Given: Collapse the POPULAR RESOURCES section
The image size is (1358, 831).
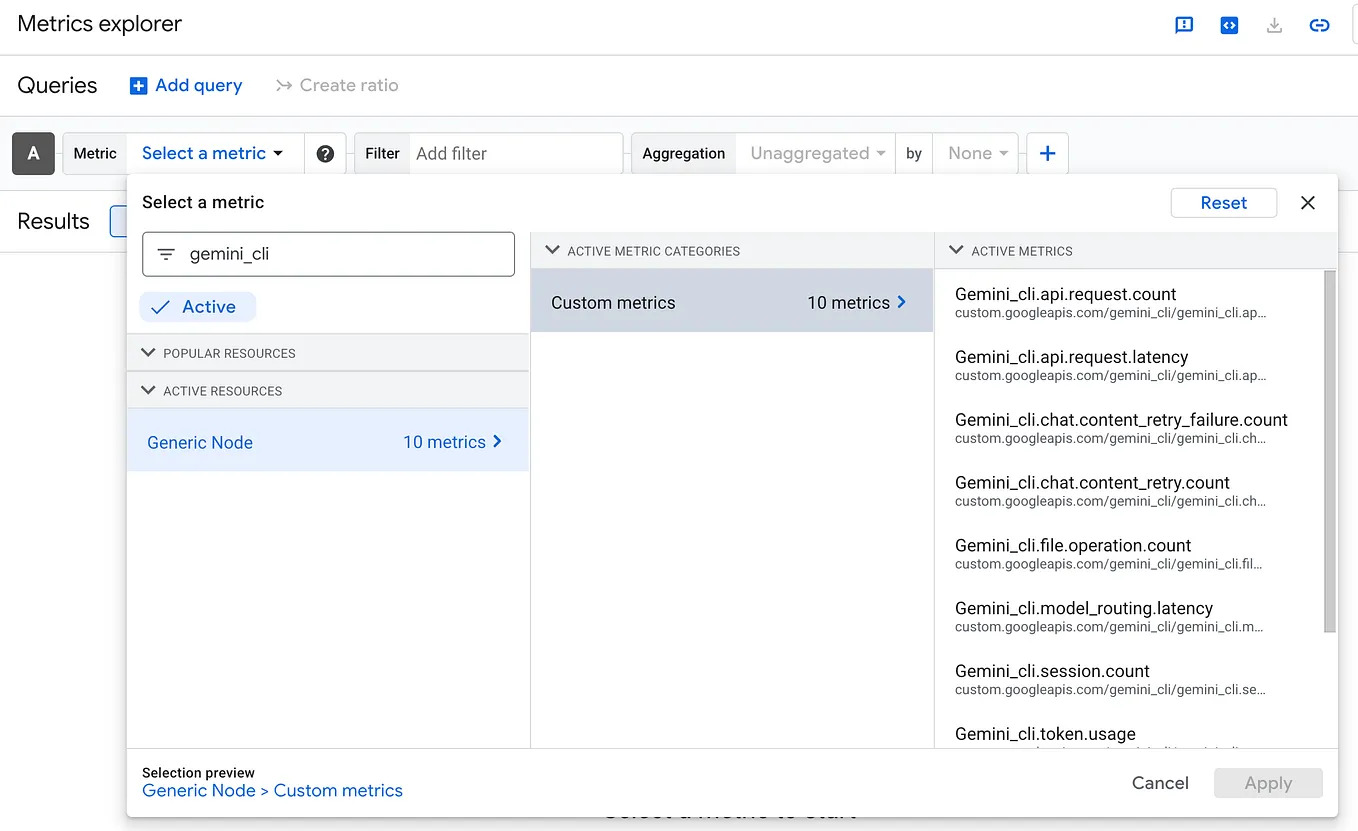Looking at the screenshot, I should [x=148, y=353].
